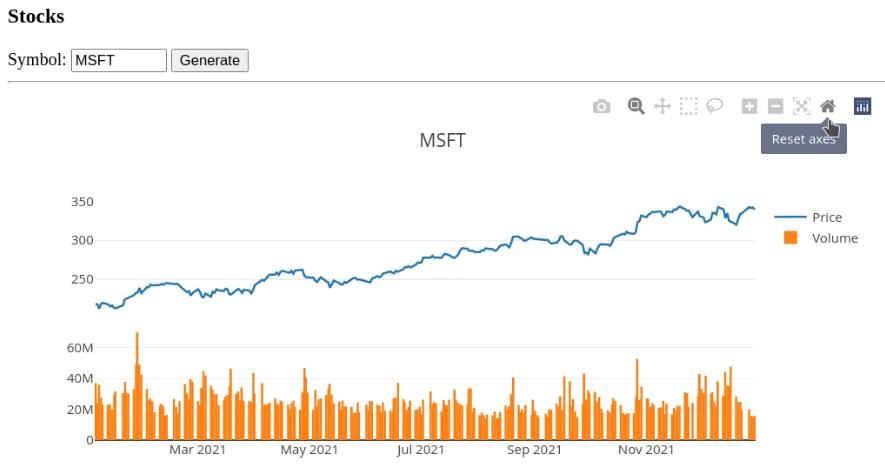Select the Zoom magnifier tool
The width and height of the screenshot is (885, 469).
636,106
